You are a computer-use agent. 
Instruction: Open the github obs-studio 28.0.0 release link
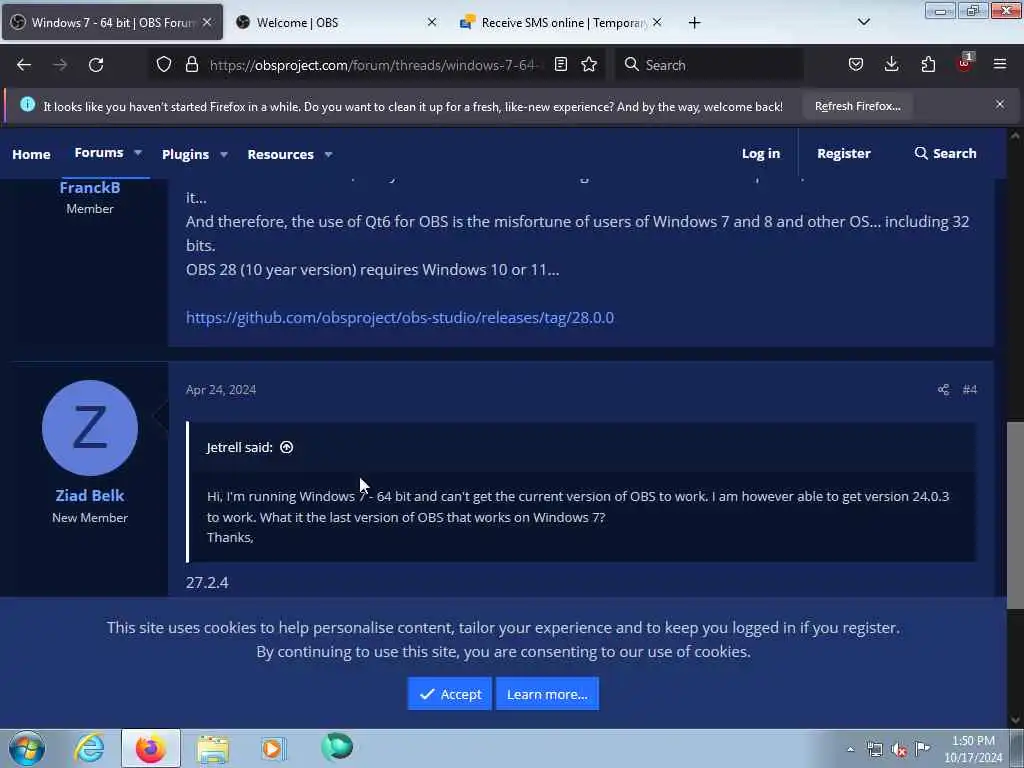[x=400, y=317]
